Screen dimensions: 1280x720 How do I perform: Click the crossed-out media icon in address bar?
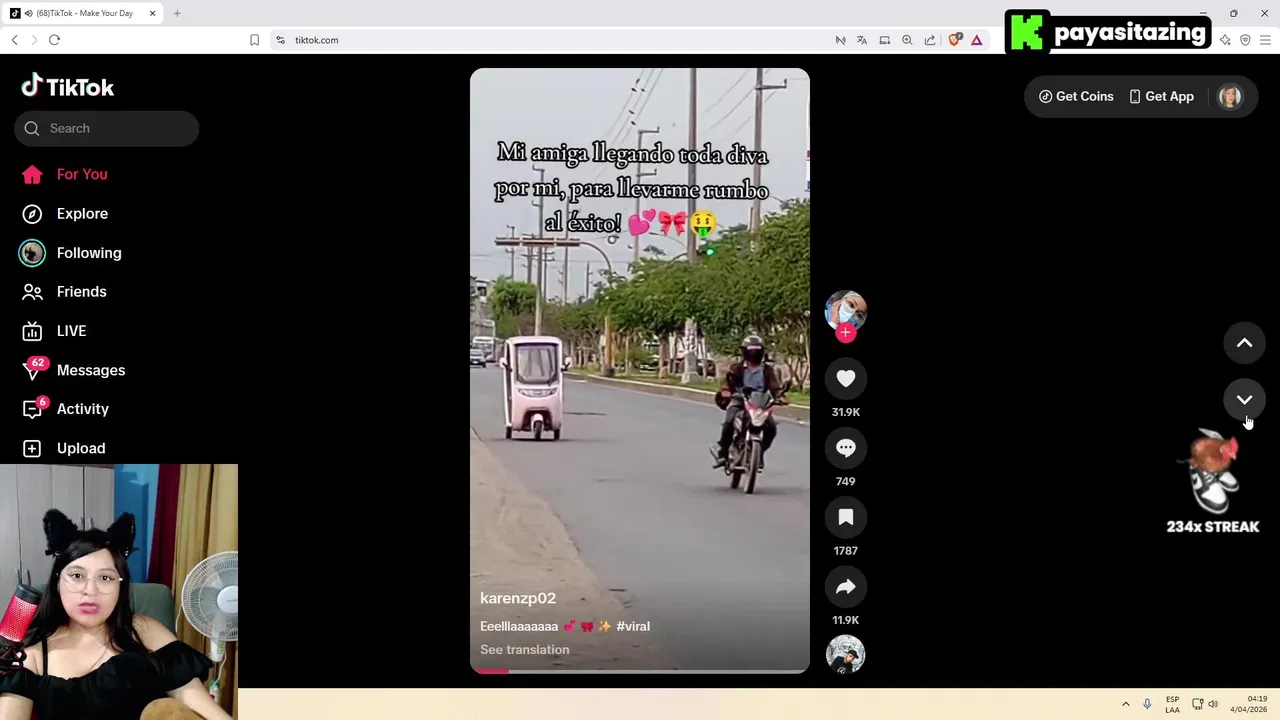840,40
